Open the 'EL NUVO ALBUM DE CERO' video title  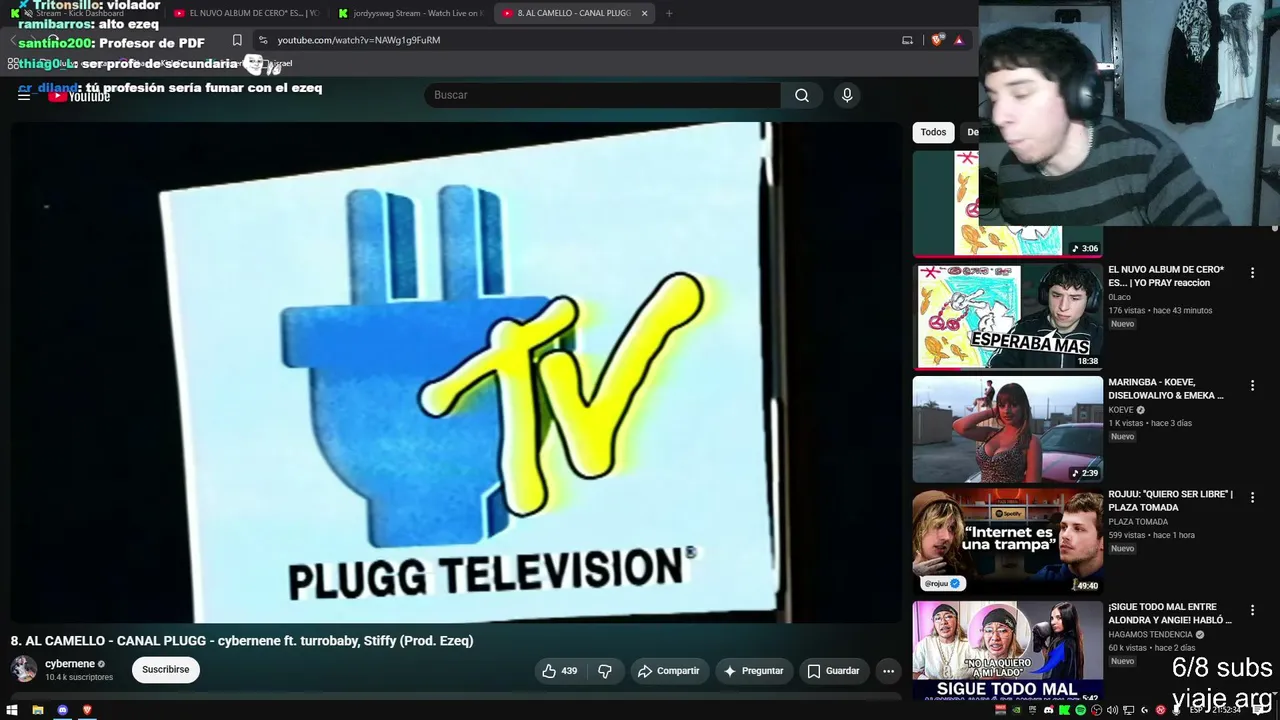tap(1166, 276)
